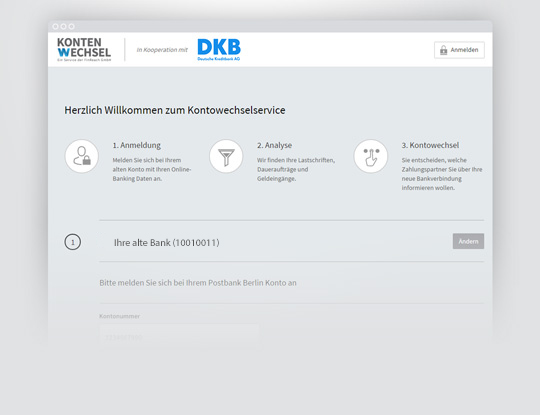Select the Kontowechsel pointing-hand icon
Viewport: 540px width, 415px height.
pos(371,156)
